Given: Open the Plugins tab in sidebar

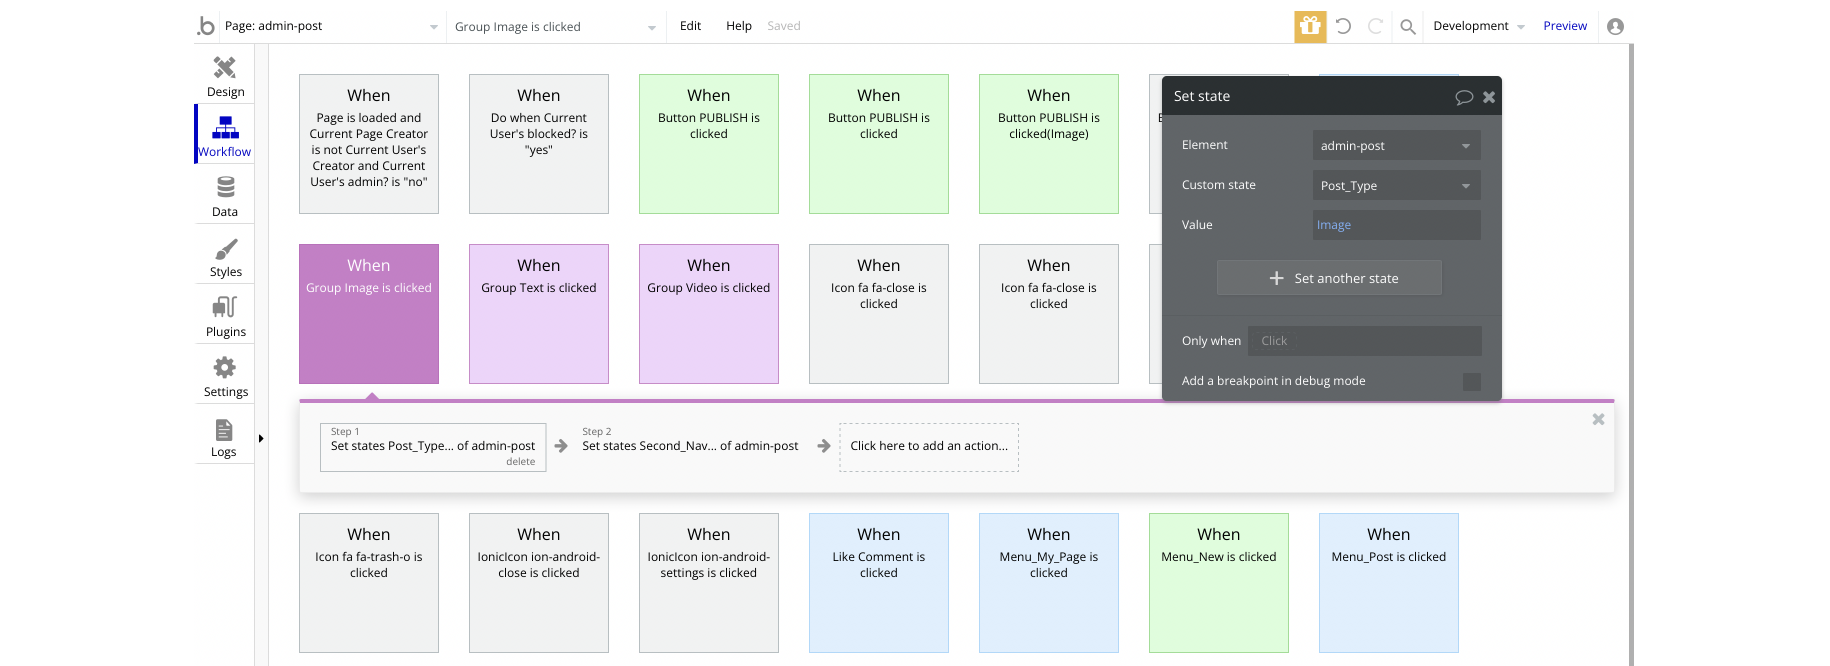Looking at the screenshot, I should point(225,316).
